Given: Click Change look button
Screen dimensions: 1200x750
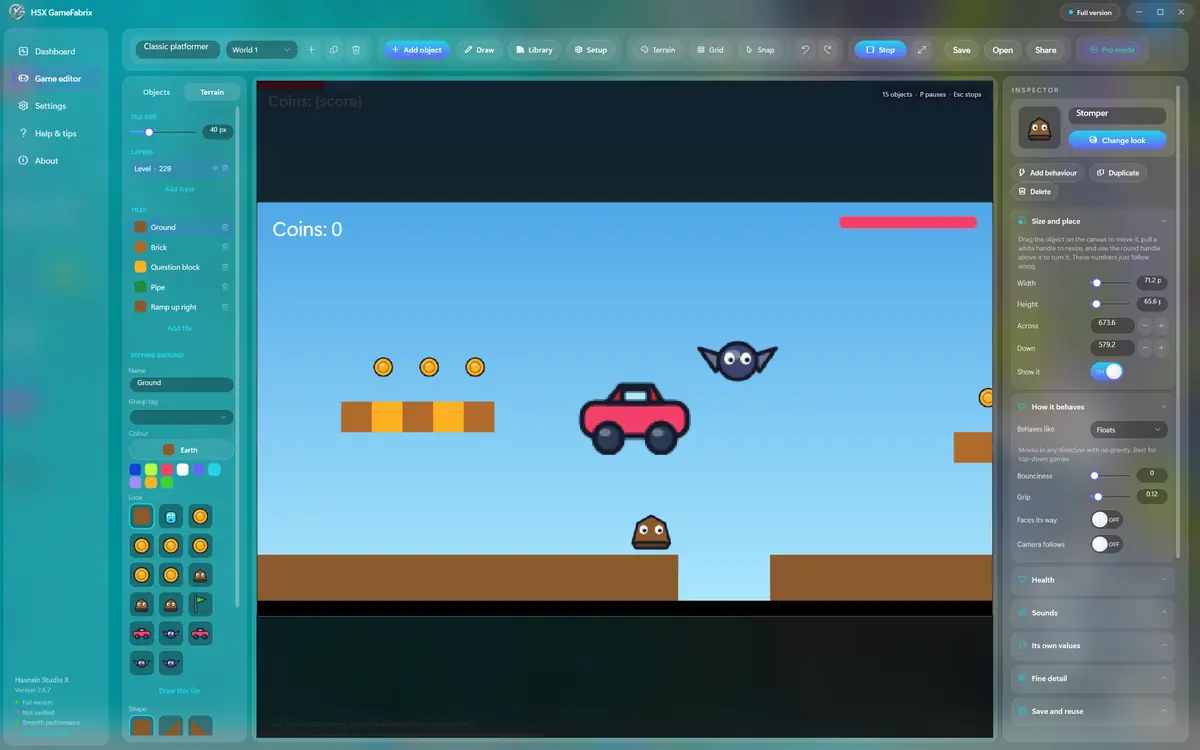Looking at the screenshot, I should [1117, 140].
